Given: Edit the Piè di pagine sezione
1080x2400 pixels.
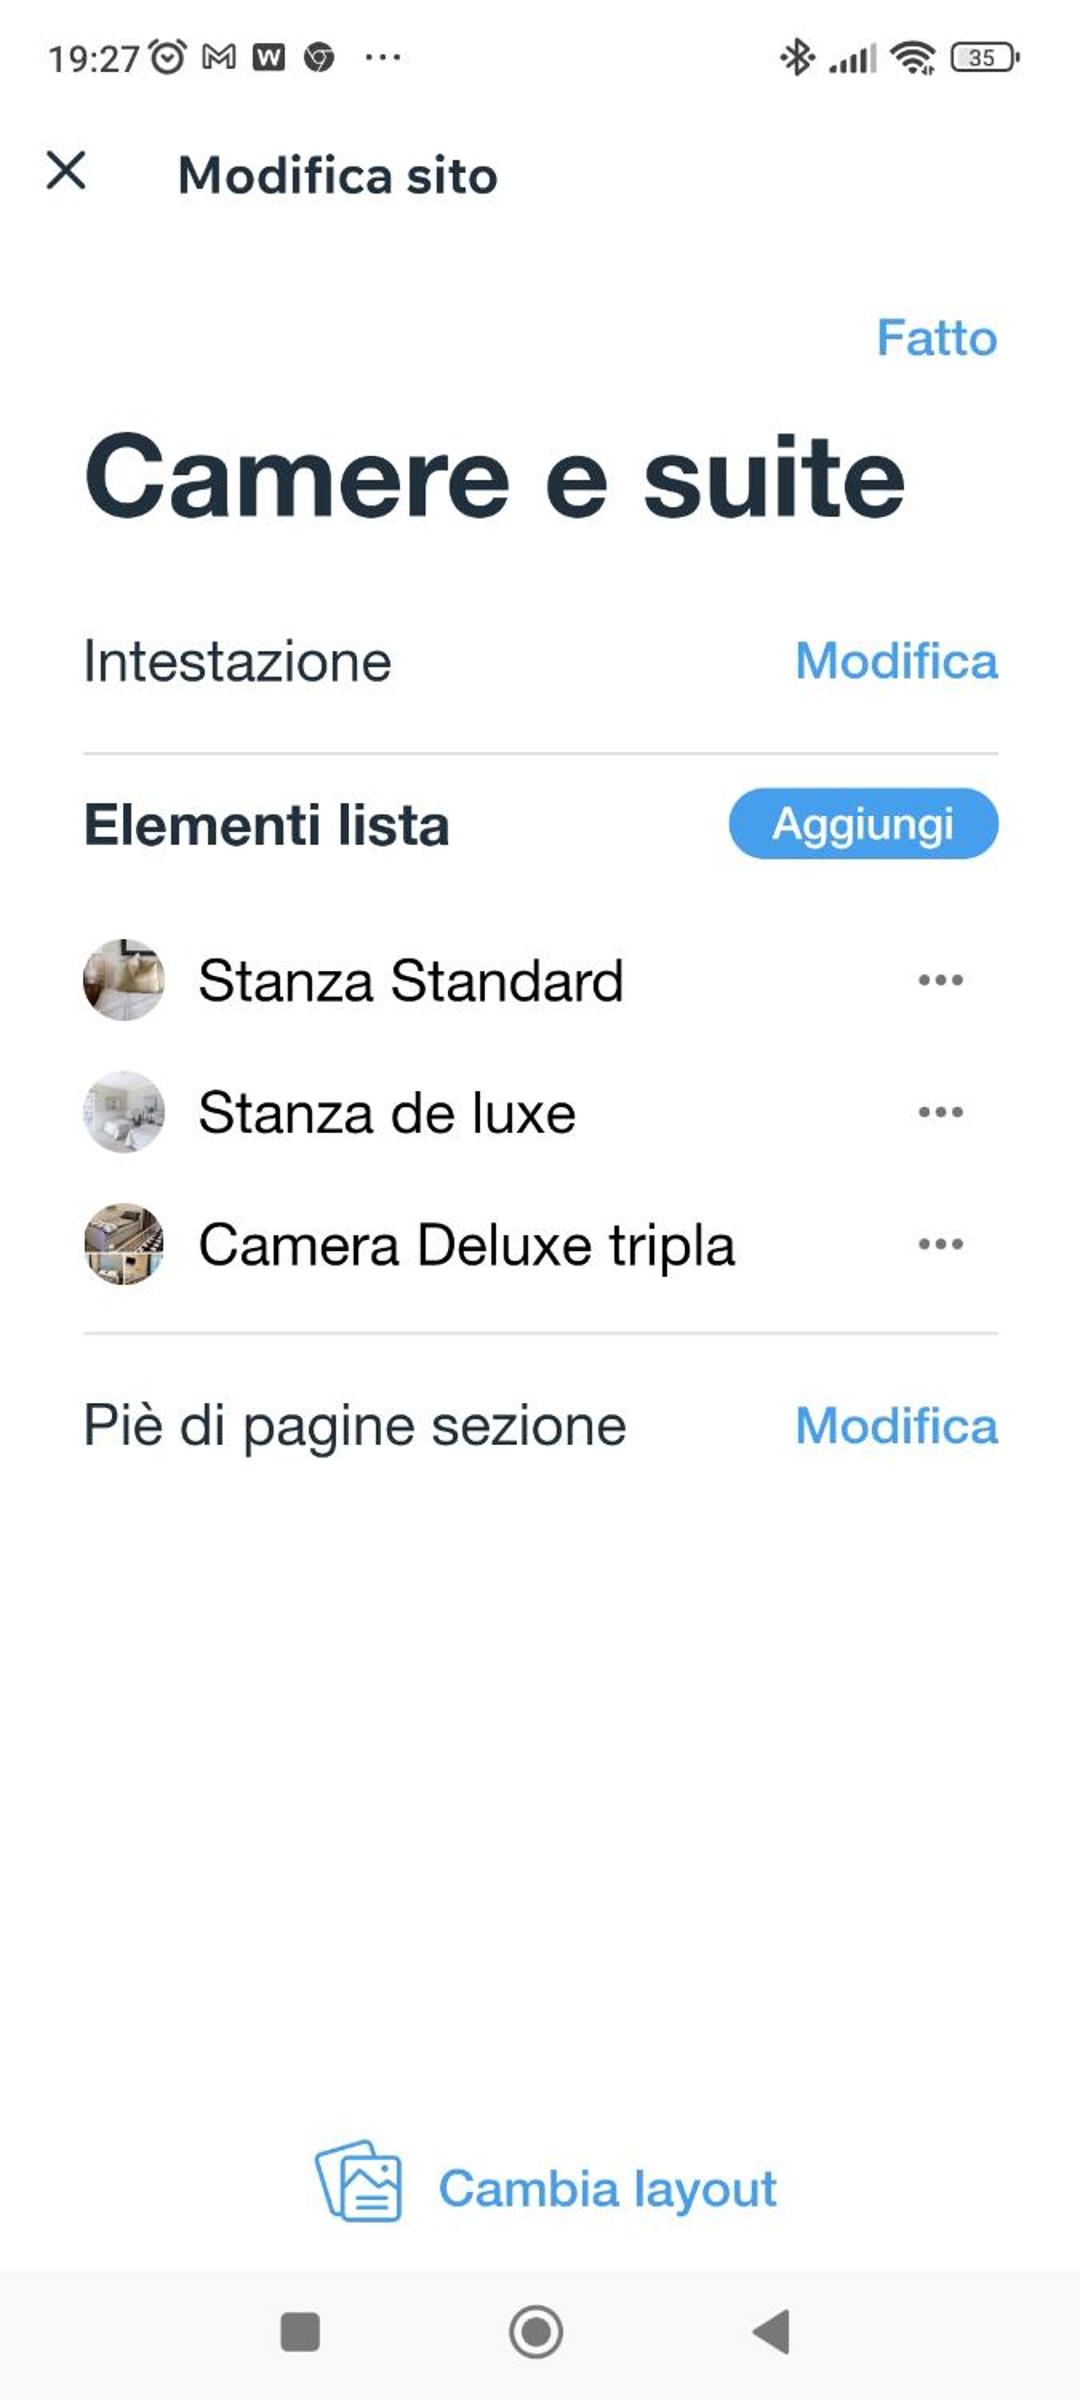Looking at the screenshot, I should point(896,1426).
